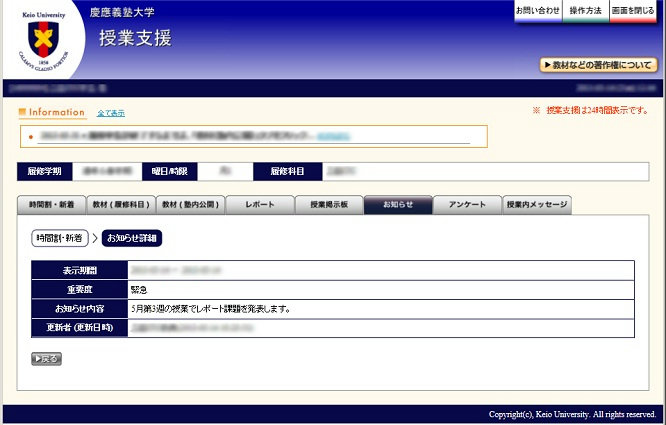Click the お知らせ詳細 breadcrumb label
This screenshot has height=425, width=666.
[x=132, y=238]
